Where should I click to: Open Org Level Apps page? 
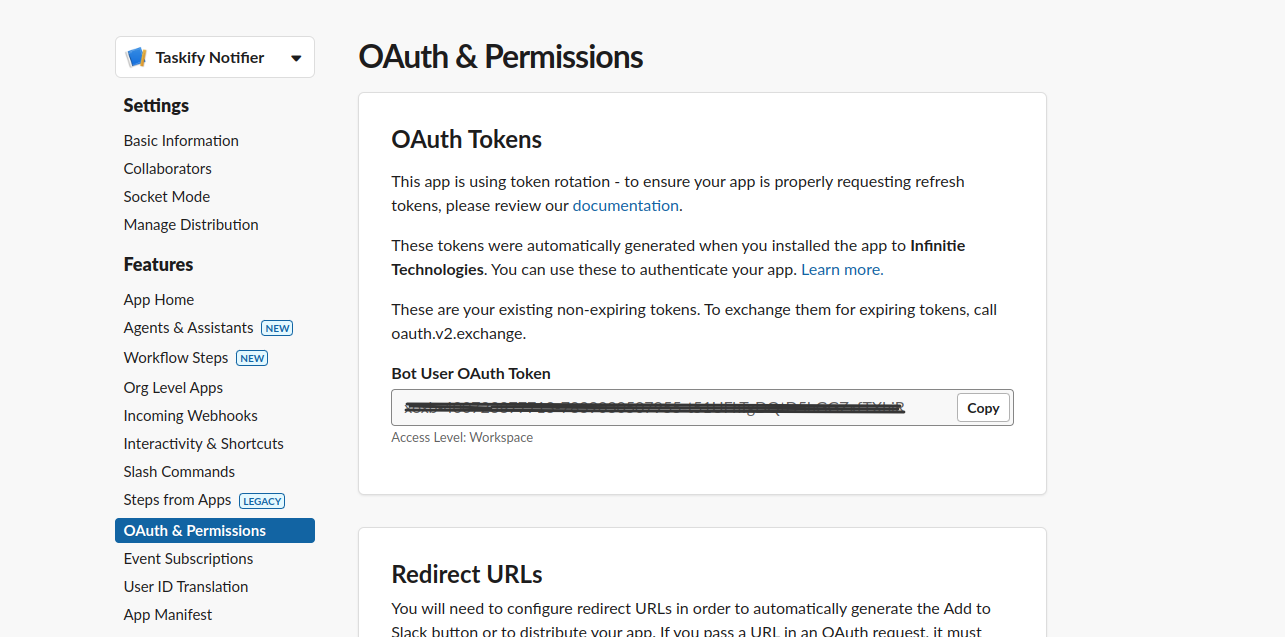[x=173, y=388]
